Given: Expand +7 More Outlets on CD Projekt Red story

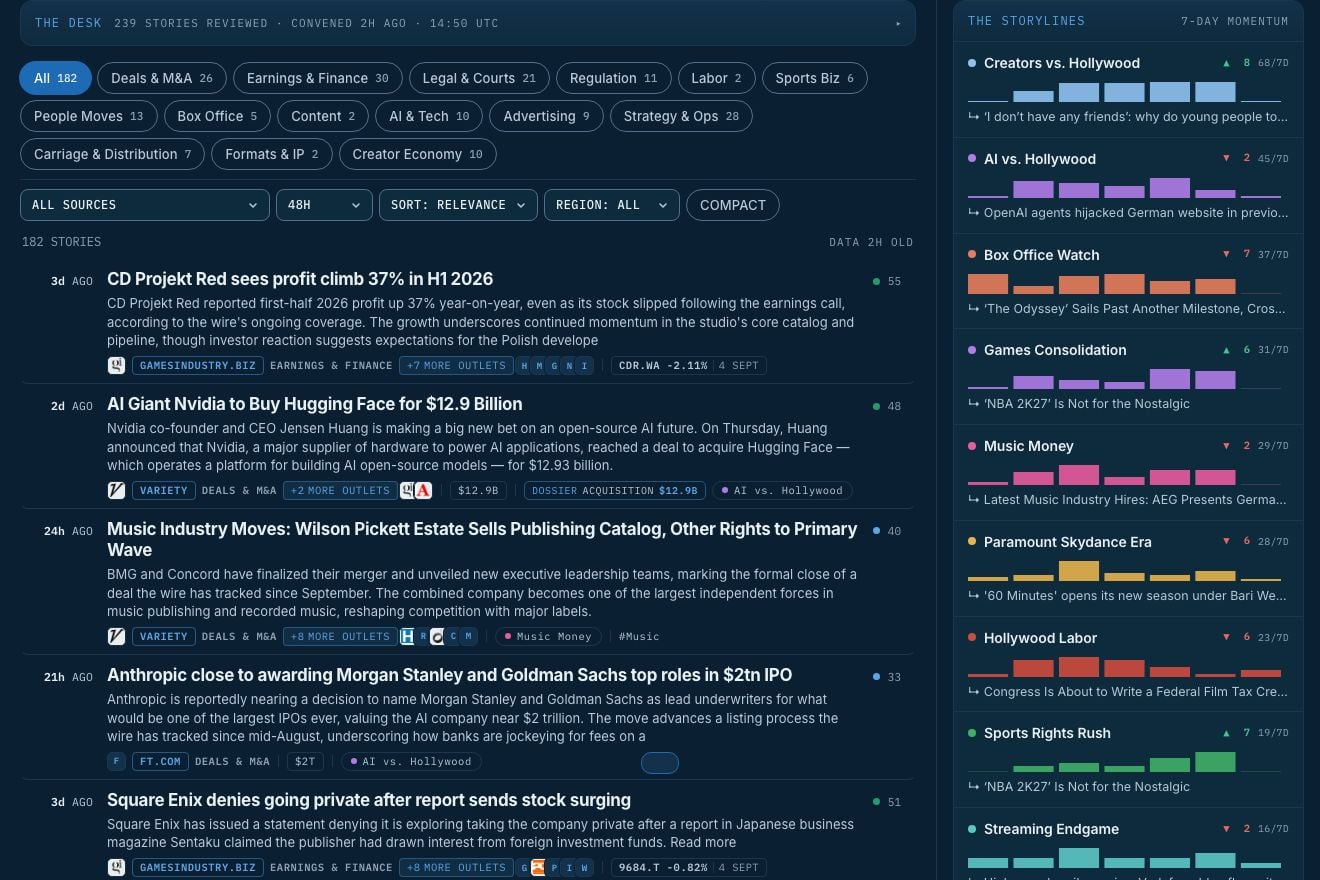Looking at the screenshot, I should (x=456, y=366).
